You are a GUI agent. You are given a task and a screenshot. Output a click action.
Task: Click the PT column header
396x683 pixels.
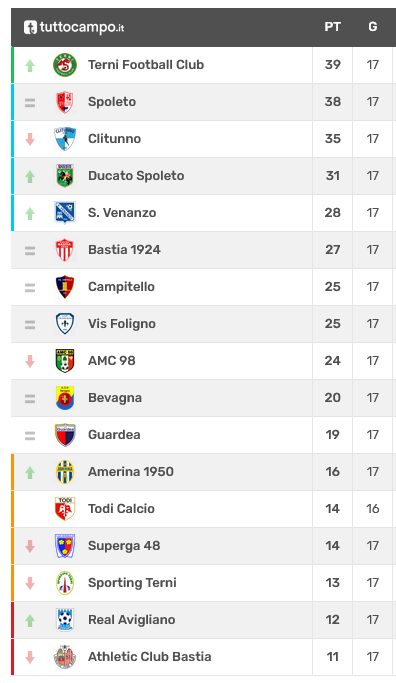tap(332, 27)
